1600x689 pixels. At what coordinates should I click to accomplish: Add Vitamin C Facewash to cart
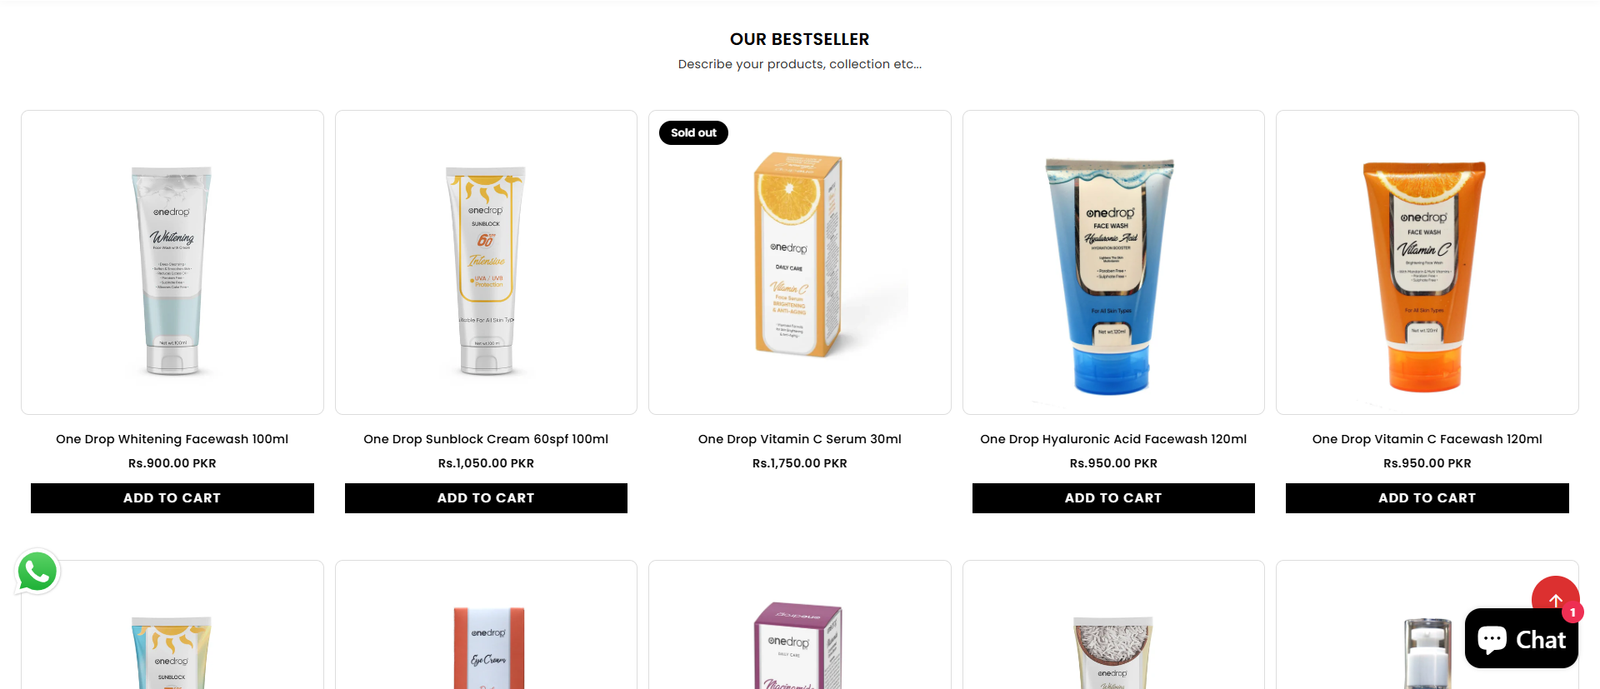pos(1427,498)
